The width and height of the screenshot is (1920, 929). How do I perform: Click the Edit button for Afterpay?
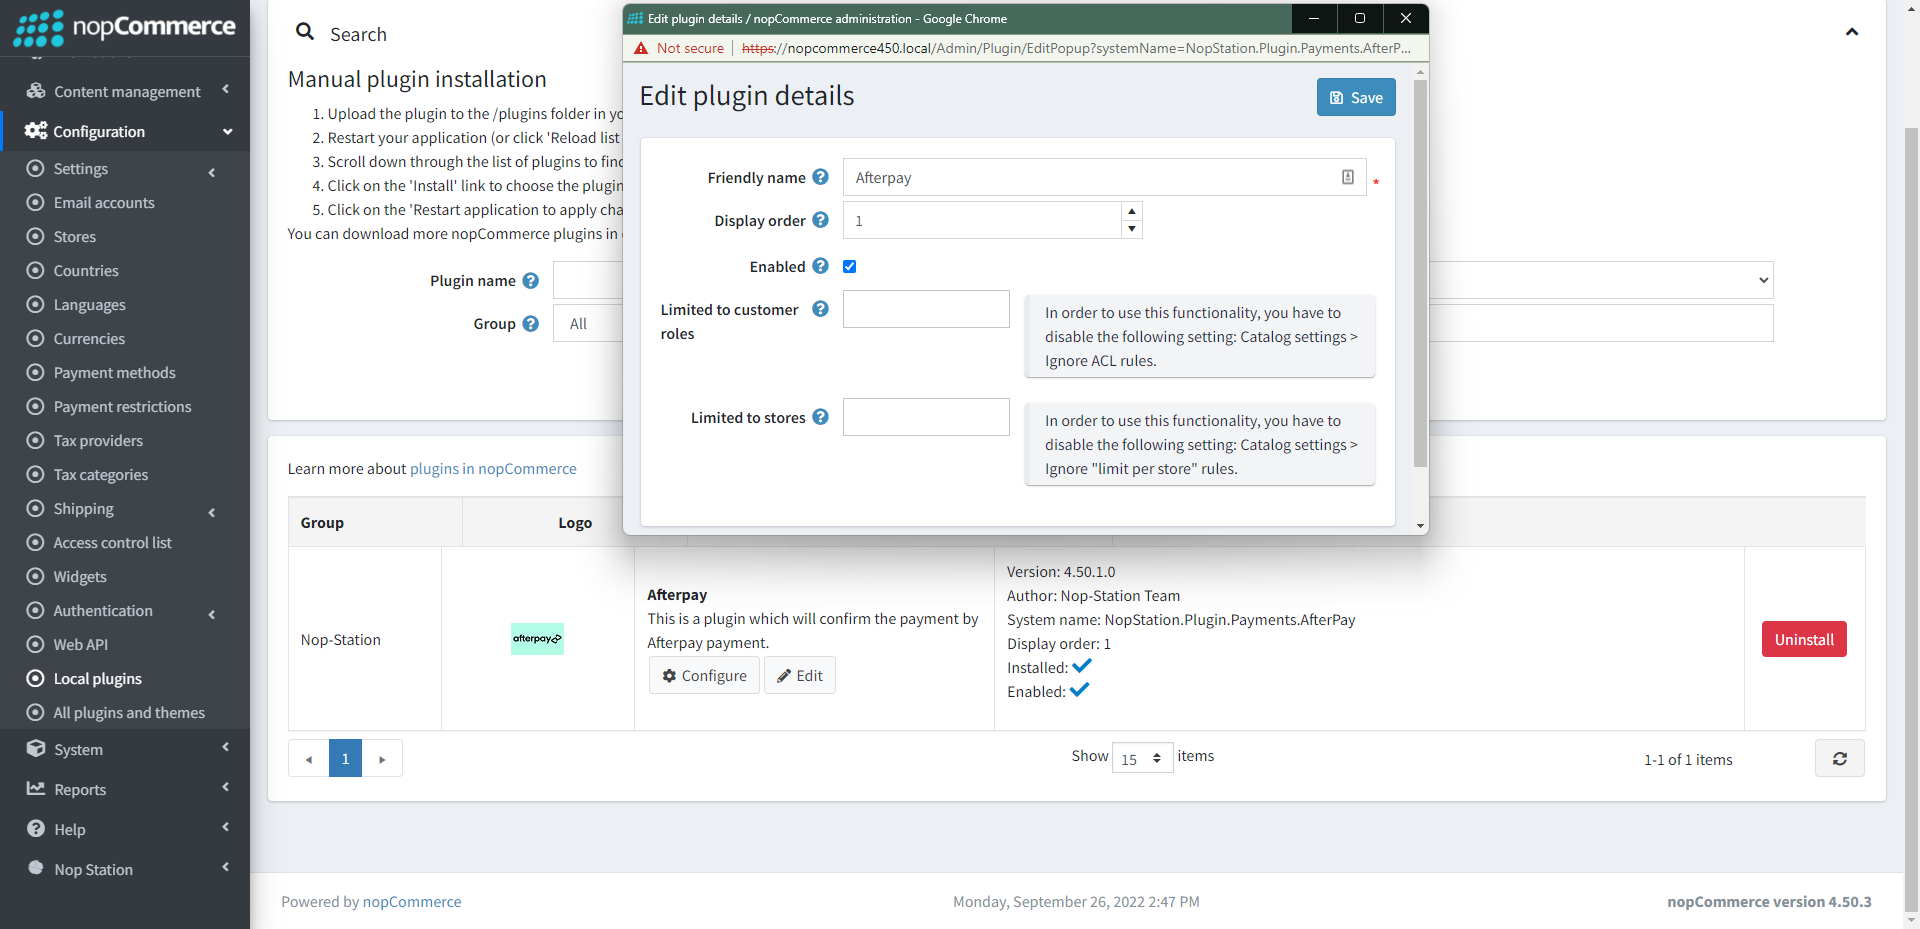[x=800, y=676]
